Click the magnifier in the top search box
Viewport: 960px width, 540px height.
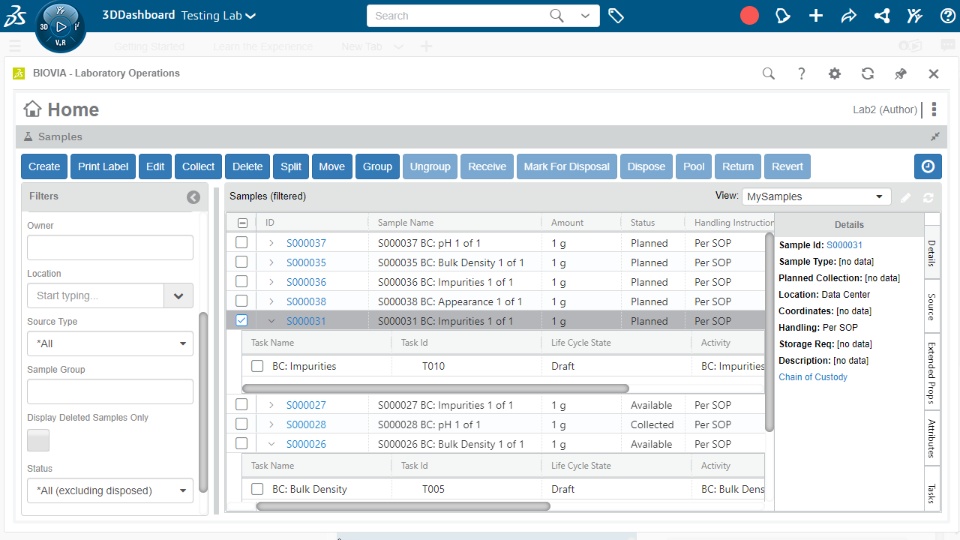(557, 15)
